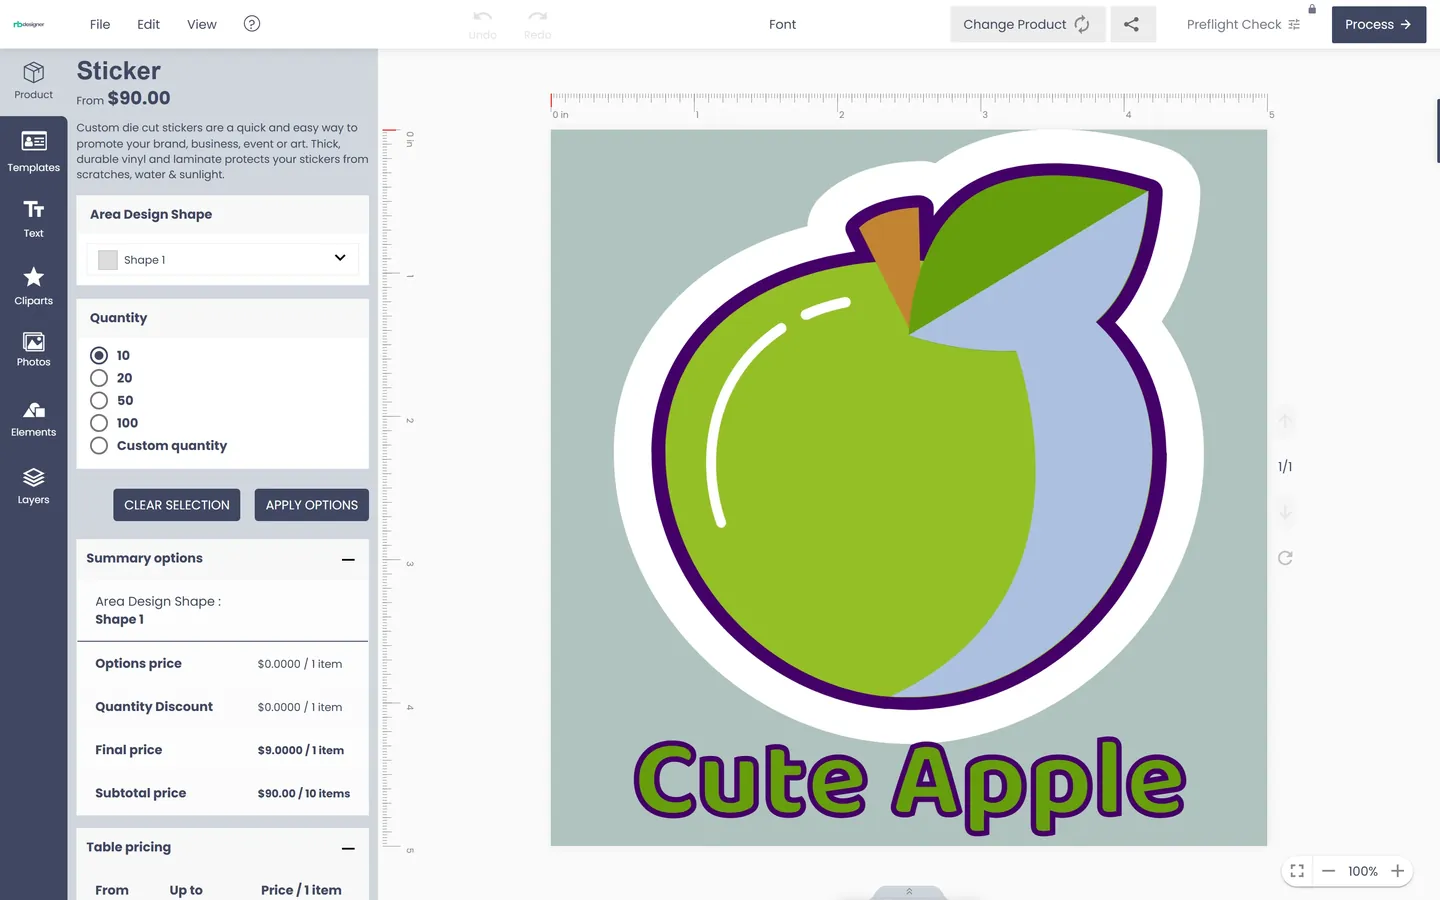Select Custom quantity radio option
The image size is (1440, 900).
(99, 446)
